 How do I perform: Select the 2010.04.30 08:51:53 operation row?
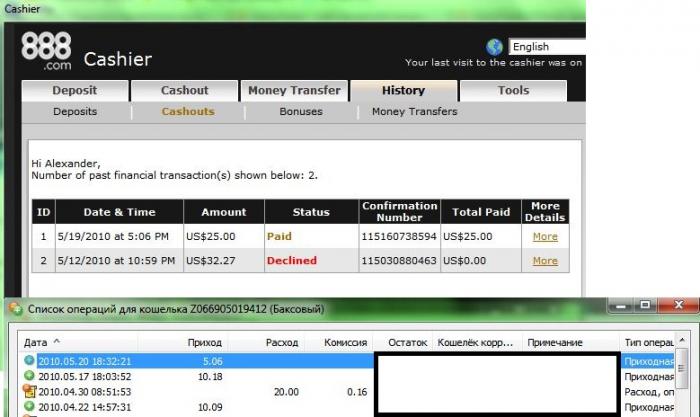(x=348, y=392)
